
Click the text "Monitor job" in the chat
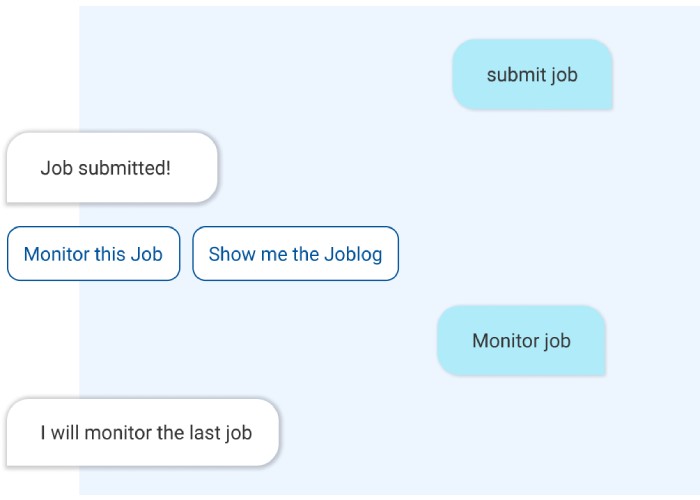521,341
